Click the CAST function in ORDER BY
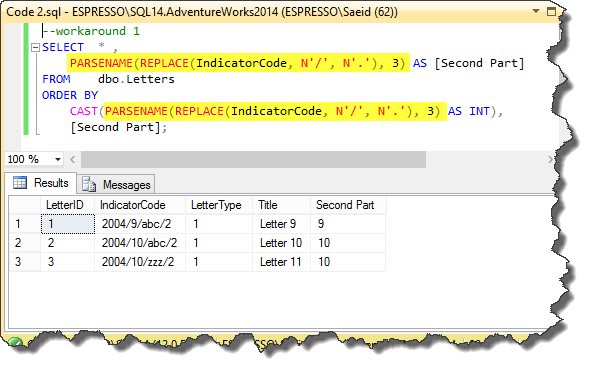Image resolution: width=595 pixels, height=375 pixels. coord(83,111)
